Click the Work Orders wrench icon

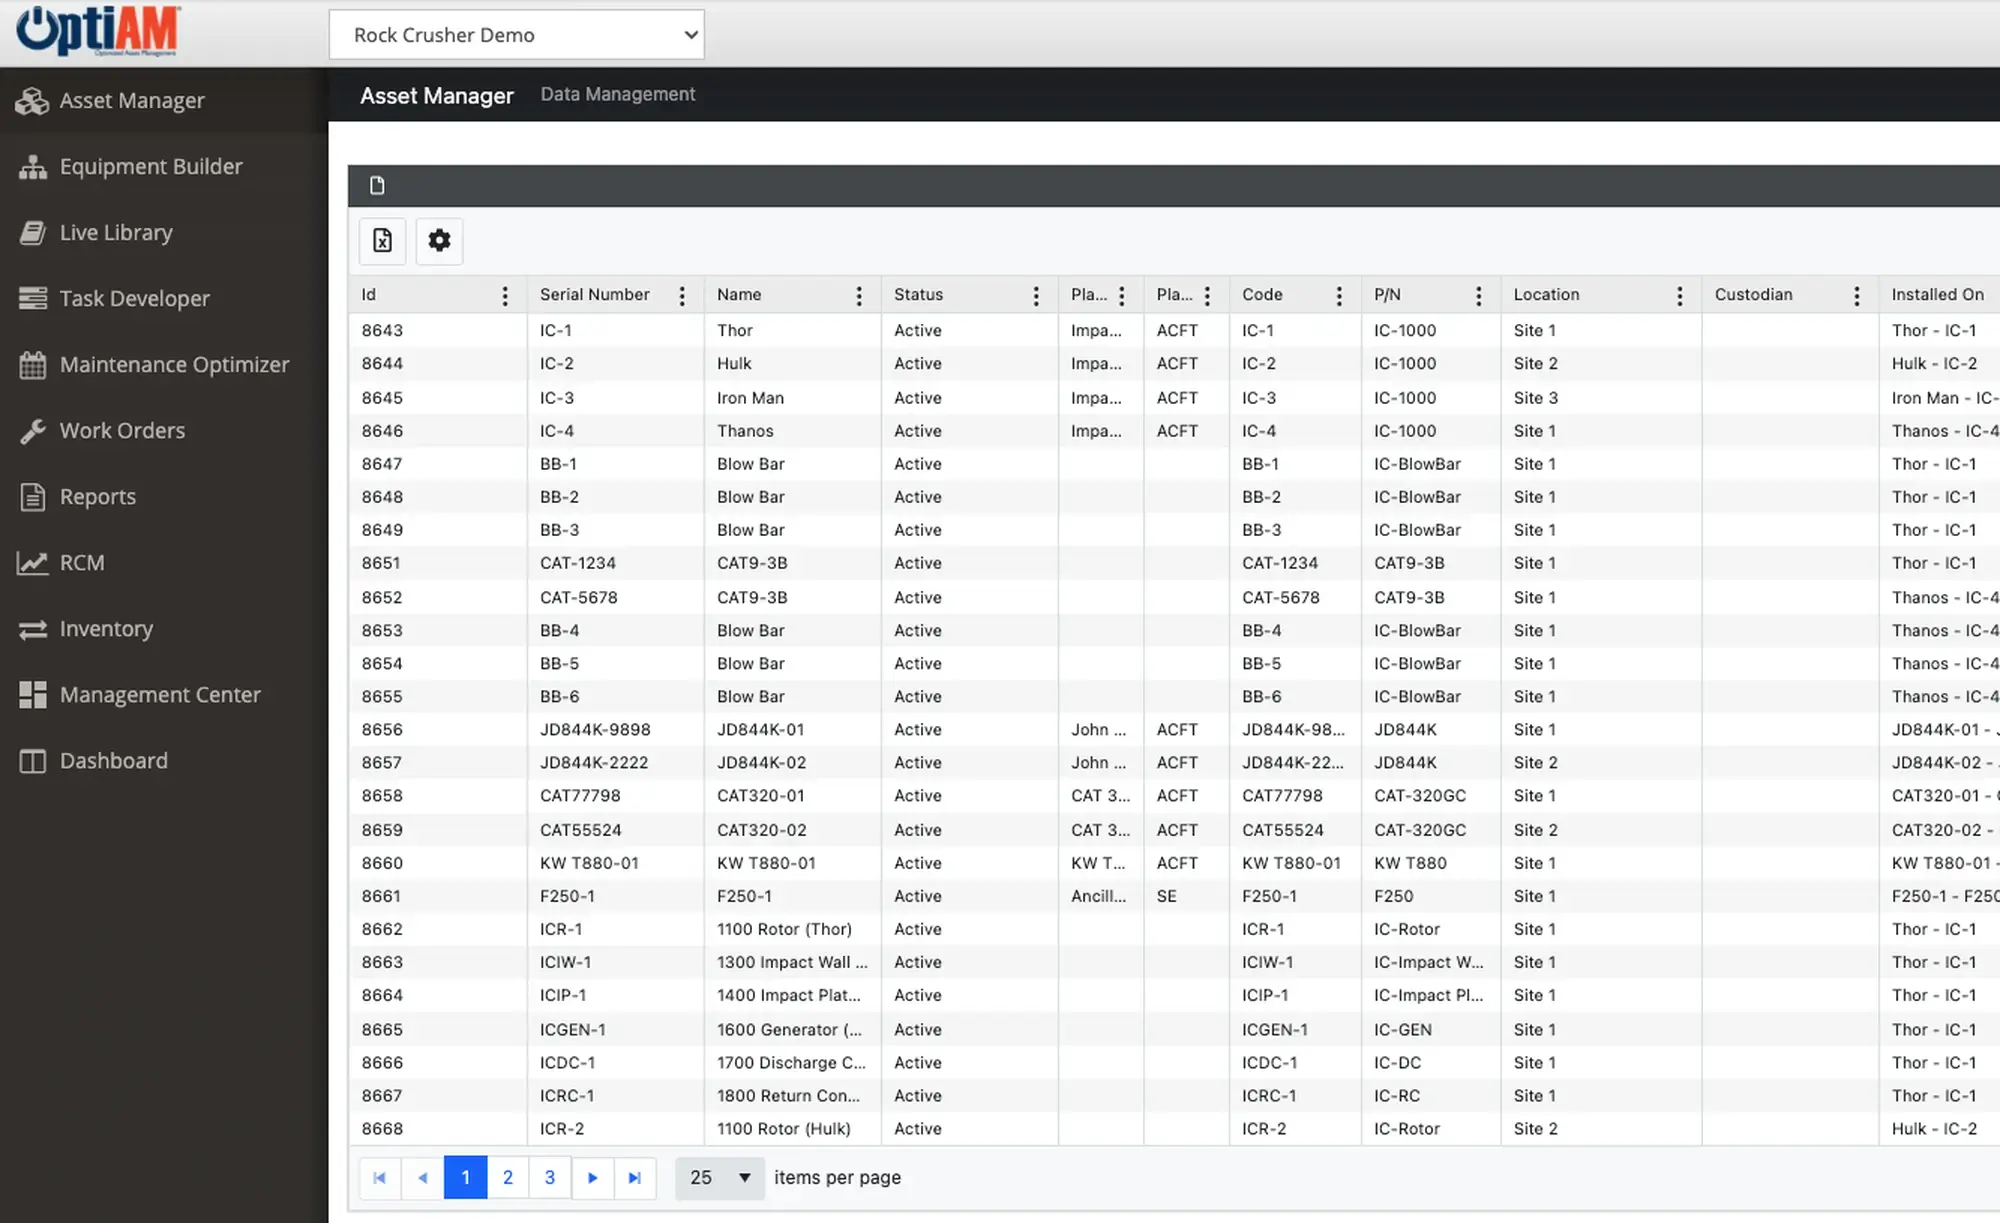tap(32, 431)
